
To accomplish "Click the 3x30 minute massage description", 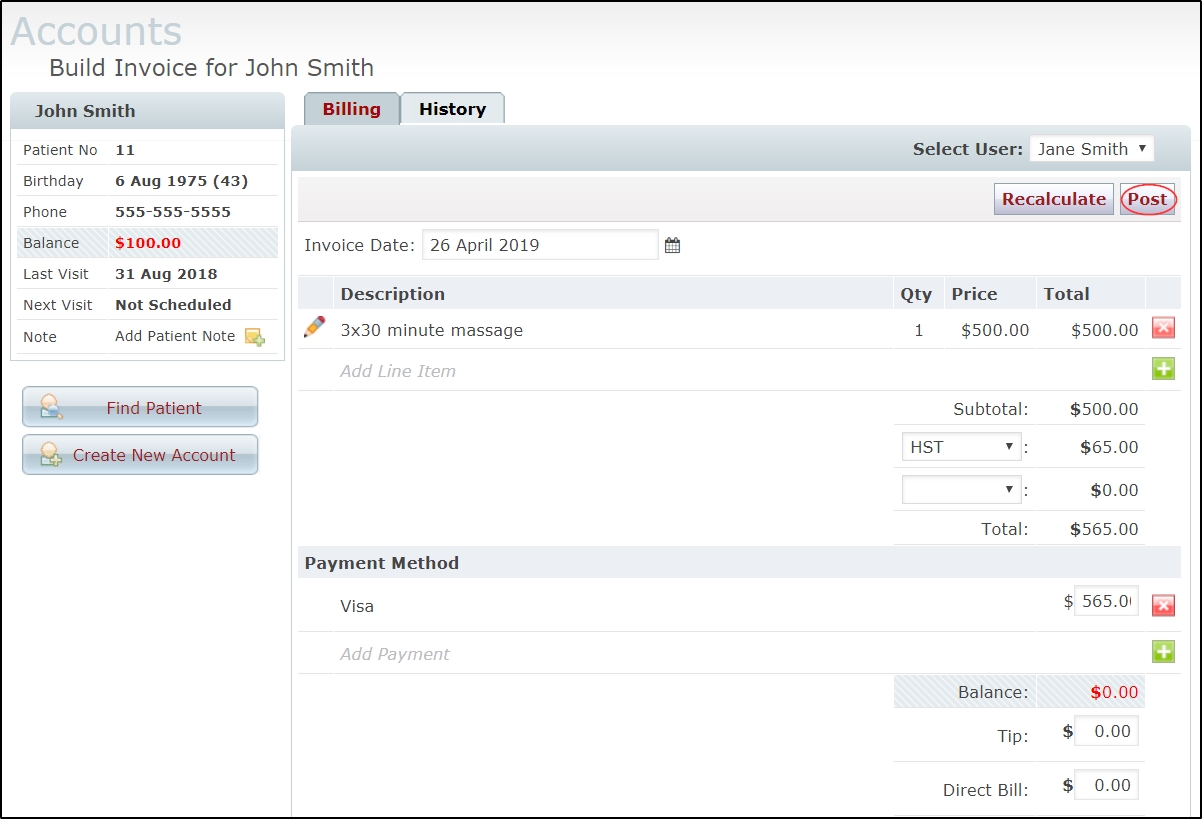I will point(432,330).
